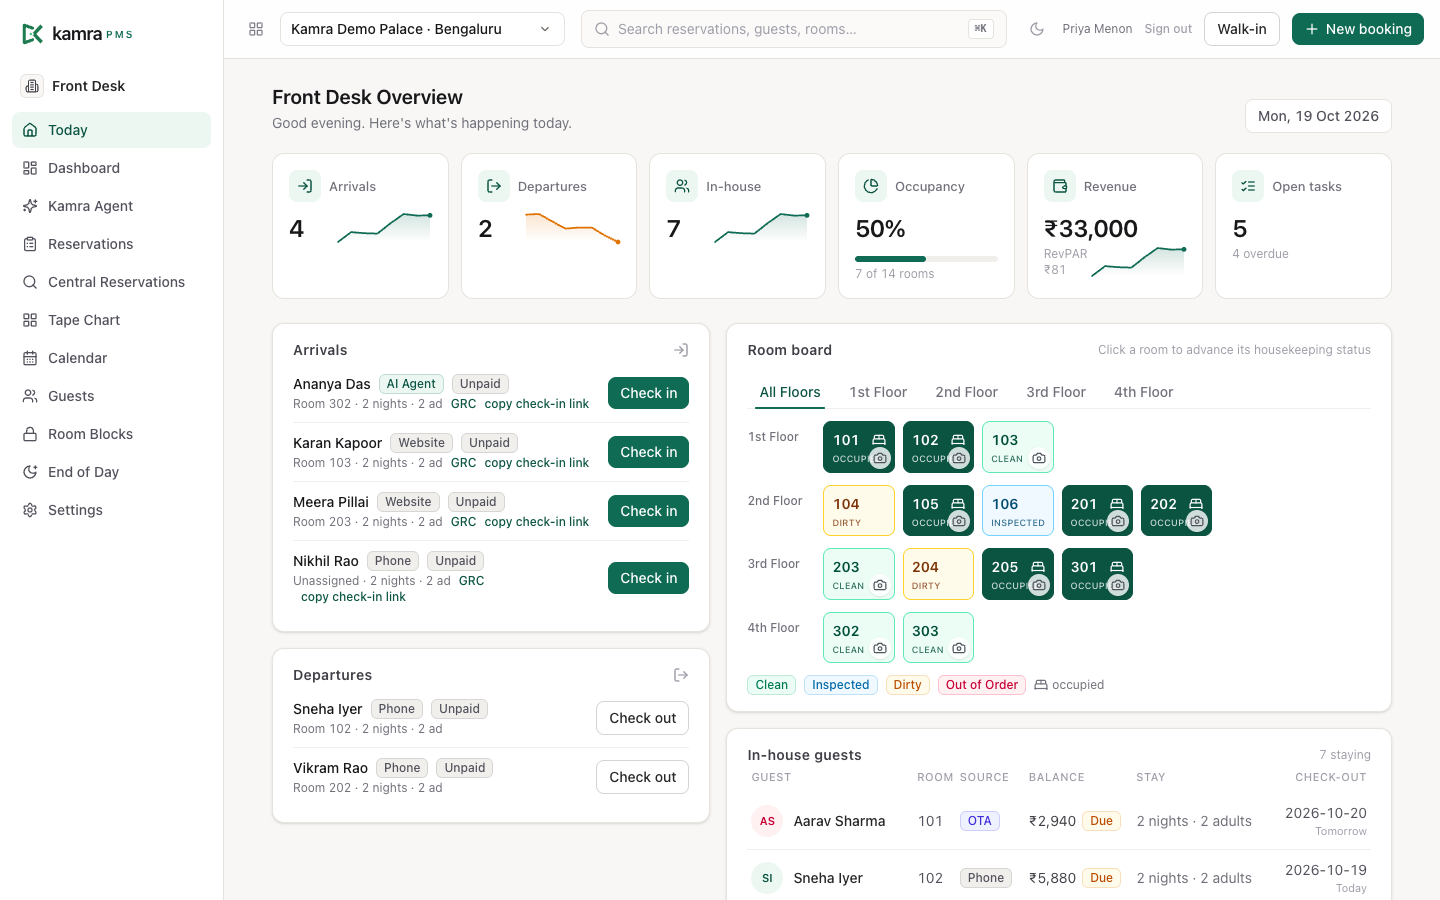Click the camera icon on room 303

[x=959, y=649]
